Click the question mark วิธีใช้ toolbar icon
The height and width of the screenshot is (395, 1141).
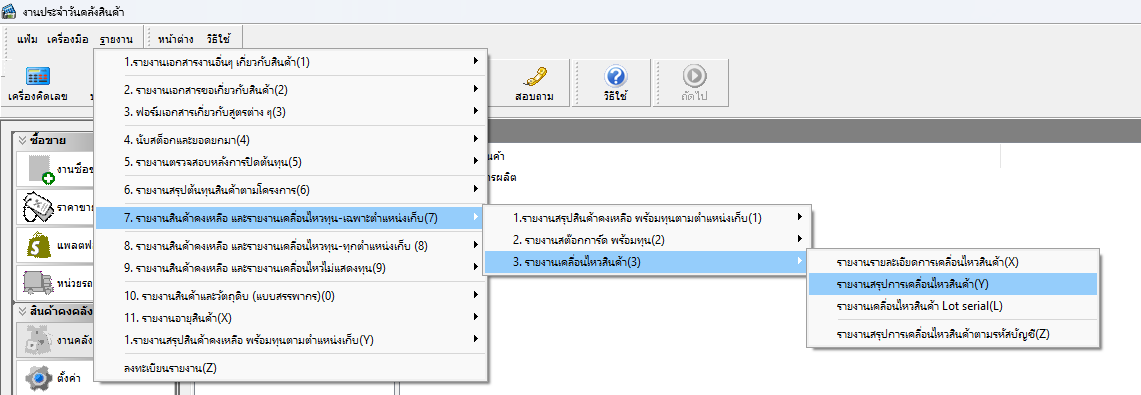pyautogui.click(x=616, y=76)
